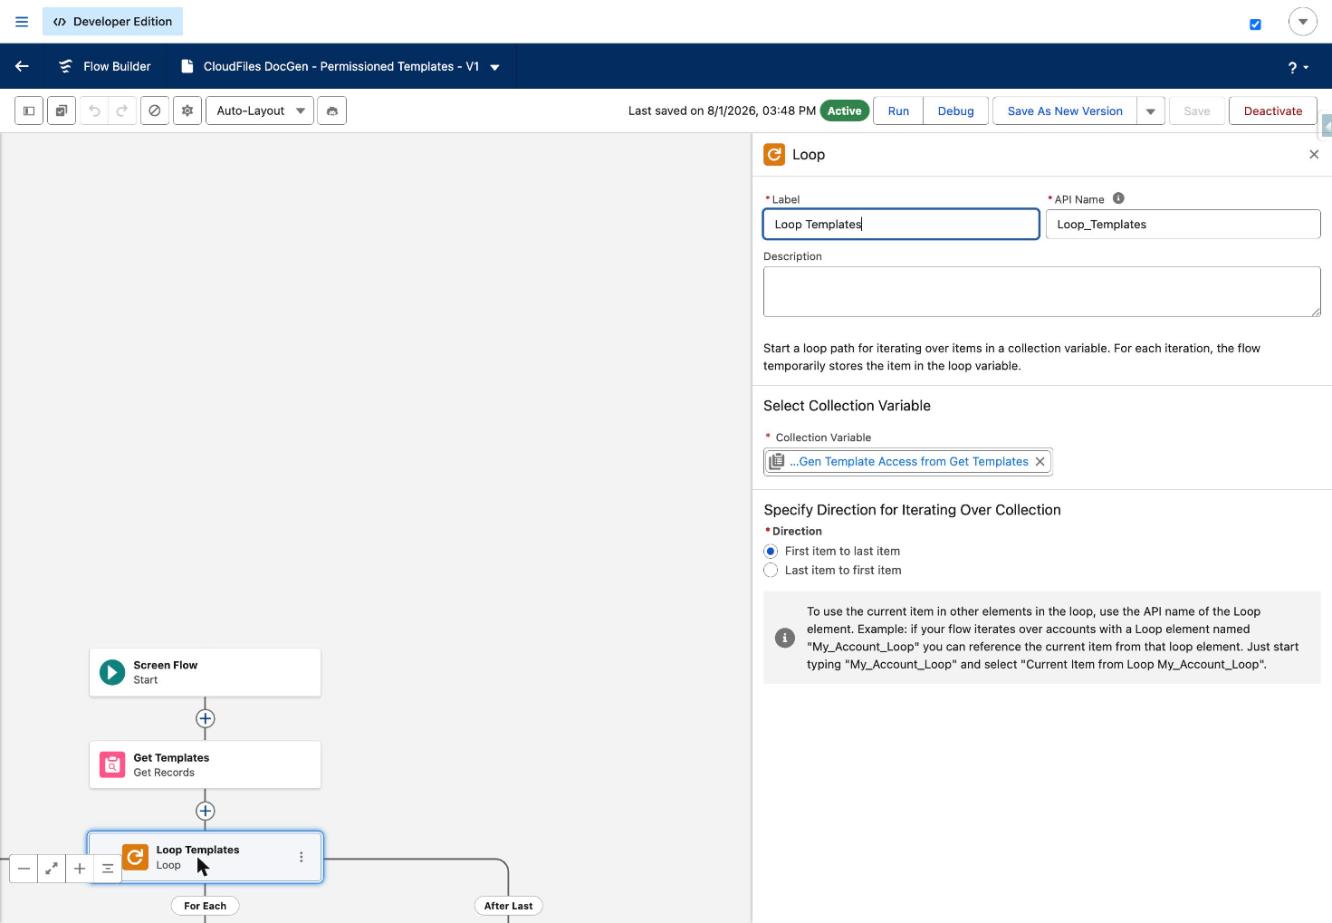Viewport: 1332px width, 923px height.
Task: Open the hamburger navigation menu
Action: [21, 21]
